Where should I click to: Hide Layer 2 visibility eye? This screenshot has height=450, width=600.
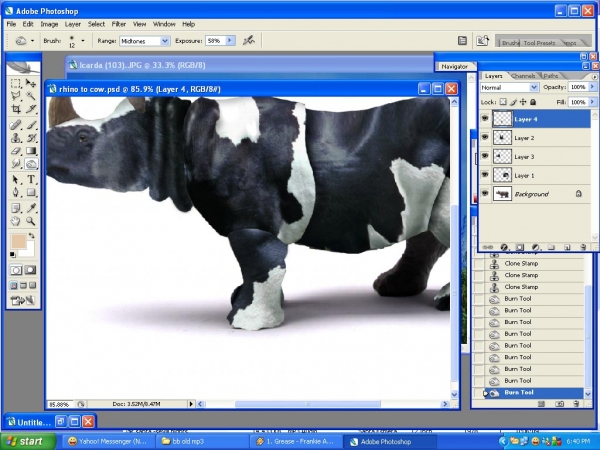click(485, 137)
